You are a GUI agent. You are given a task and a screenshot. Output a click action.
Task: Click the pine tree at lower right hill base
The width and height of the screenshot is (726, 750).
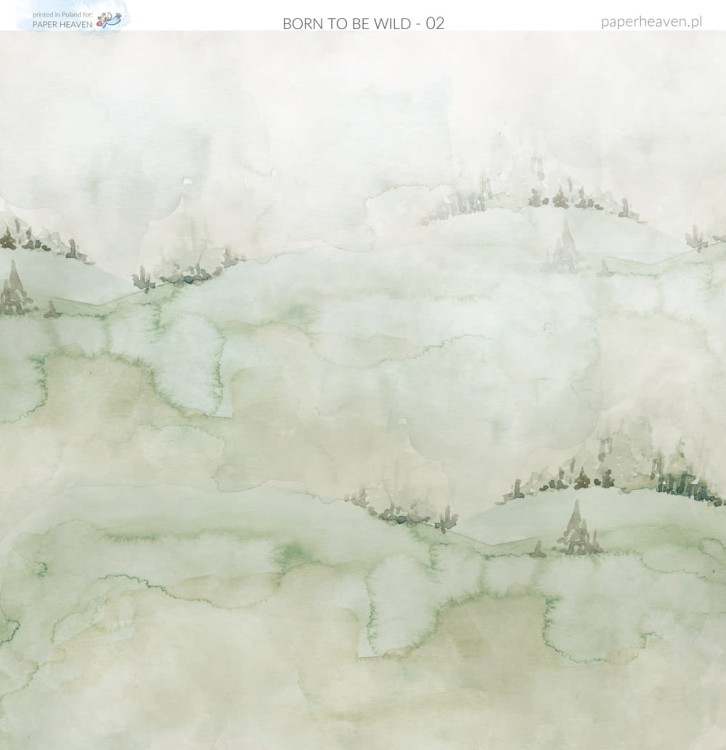click(575, 528)
